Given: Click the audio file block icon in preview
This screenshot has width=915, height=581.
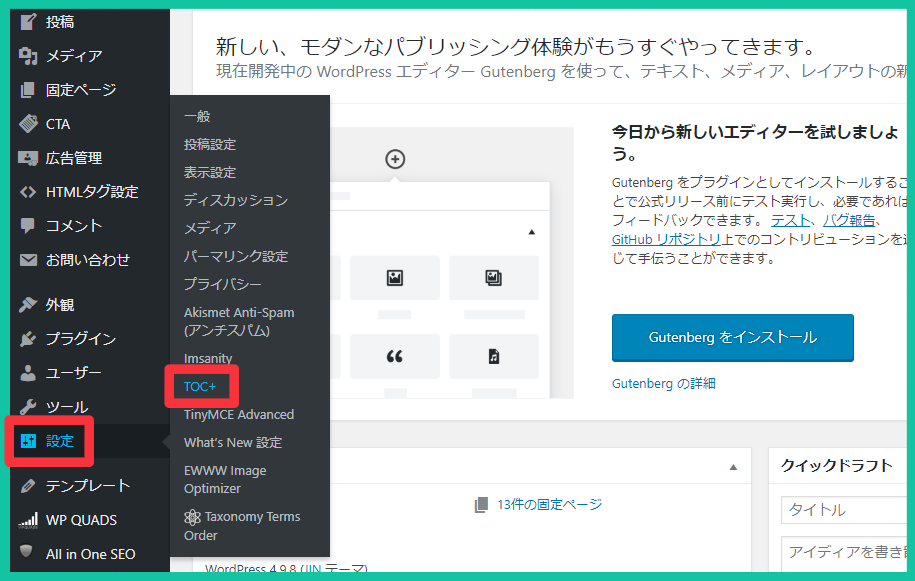Looking at the screenshot, I should (494, 356).
